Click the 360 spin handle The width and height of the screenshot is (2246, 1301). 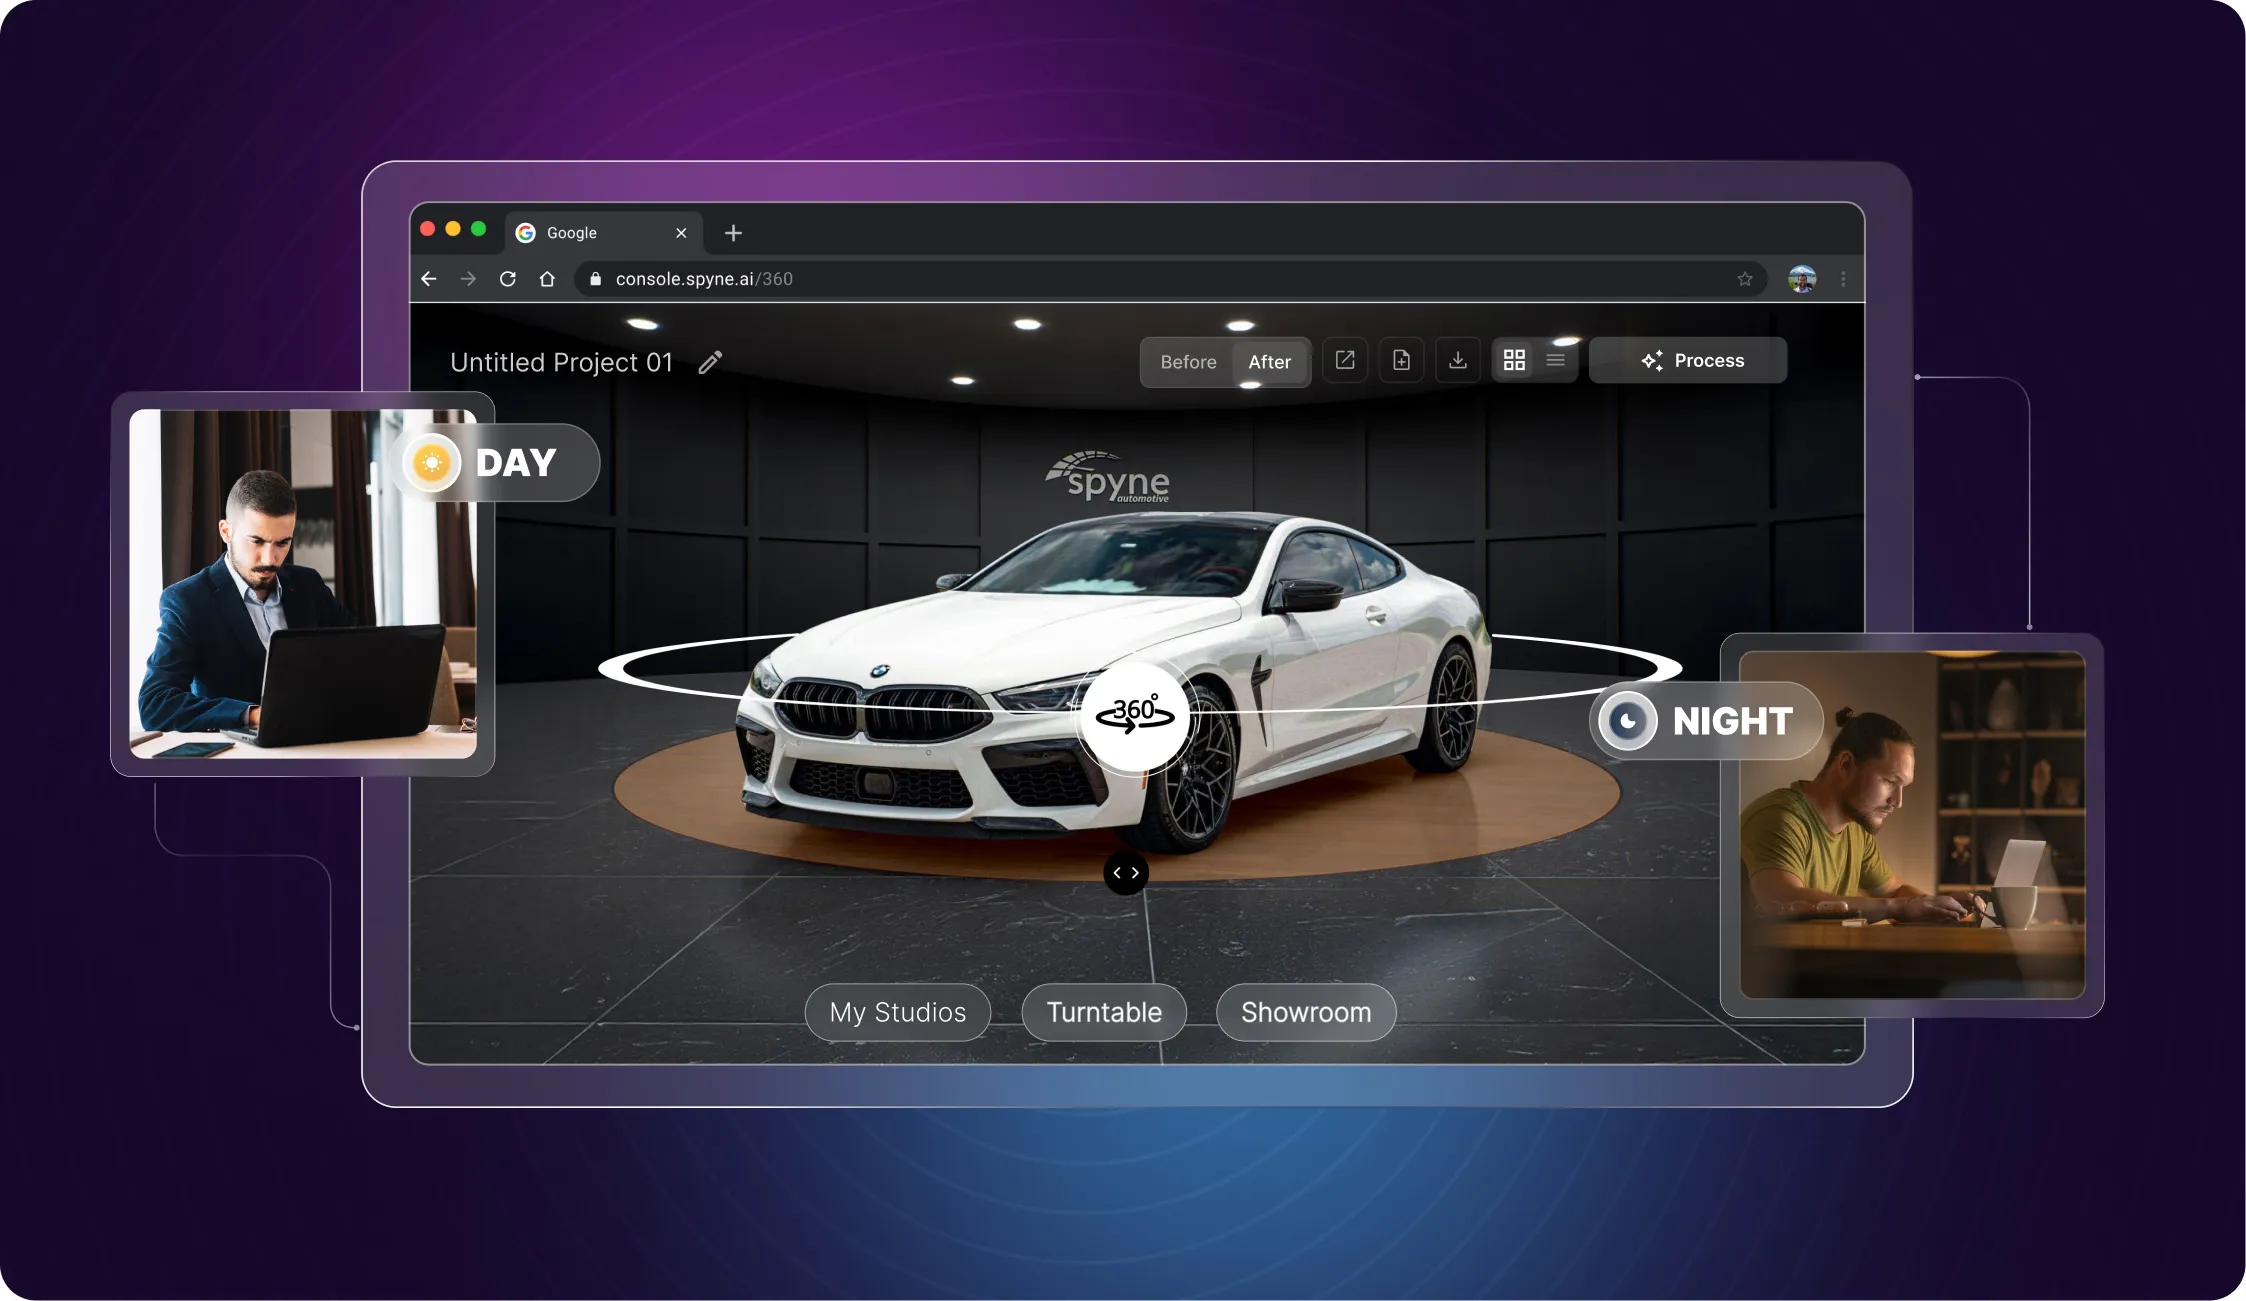coord(1134,714)
